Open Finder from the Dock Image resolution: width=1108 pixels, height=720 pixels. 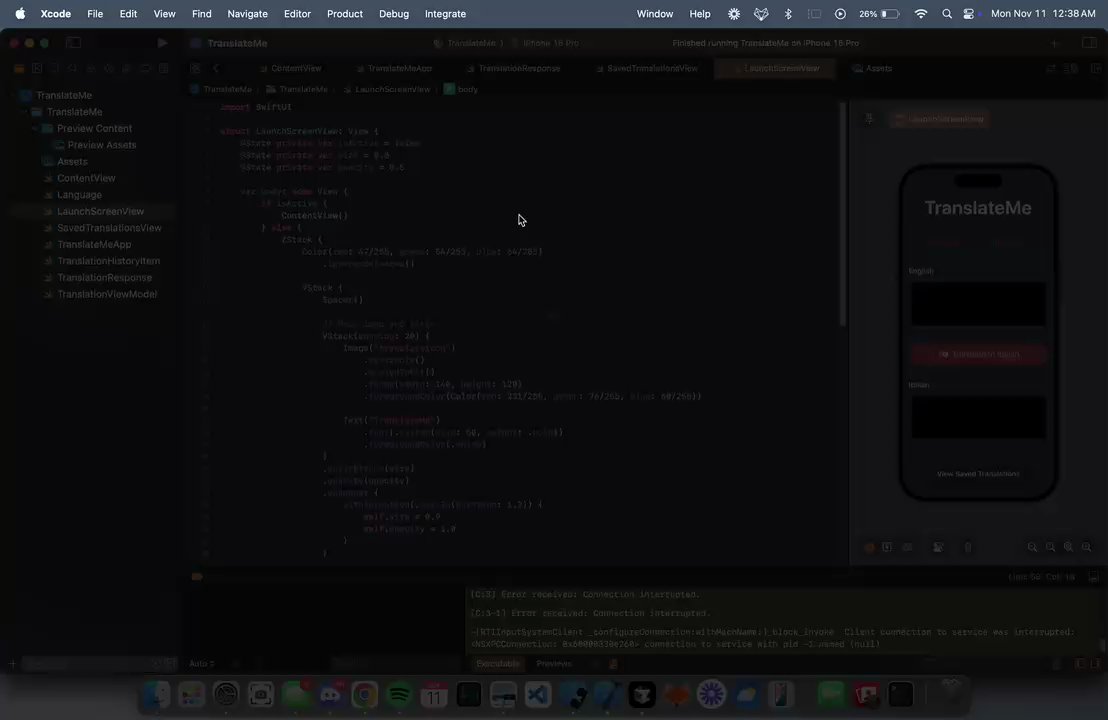pos(157,695)
